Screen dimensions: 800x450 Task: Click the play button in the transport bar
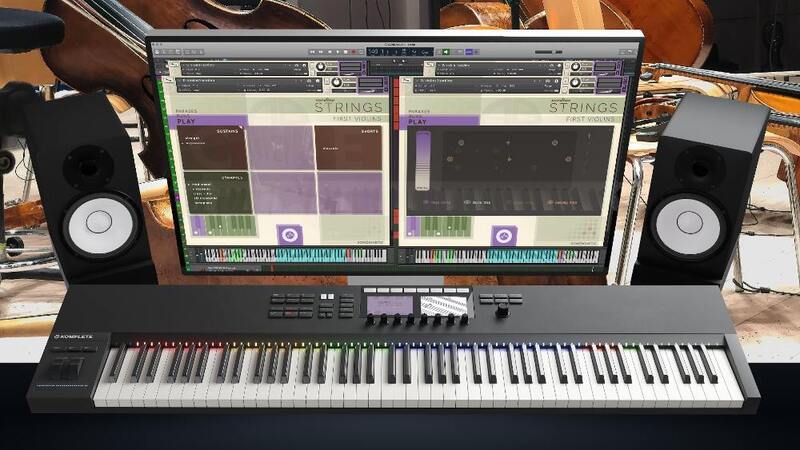click(x=337, y=52)
